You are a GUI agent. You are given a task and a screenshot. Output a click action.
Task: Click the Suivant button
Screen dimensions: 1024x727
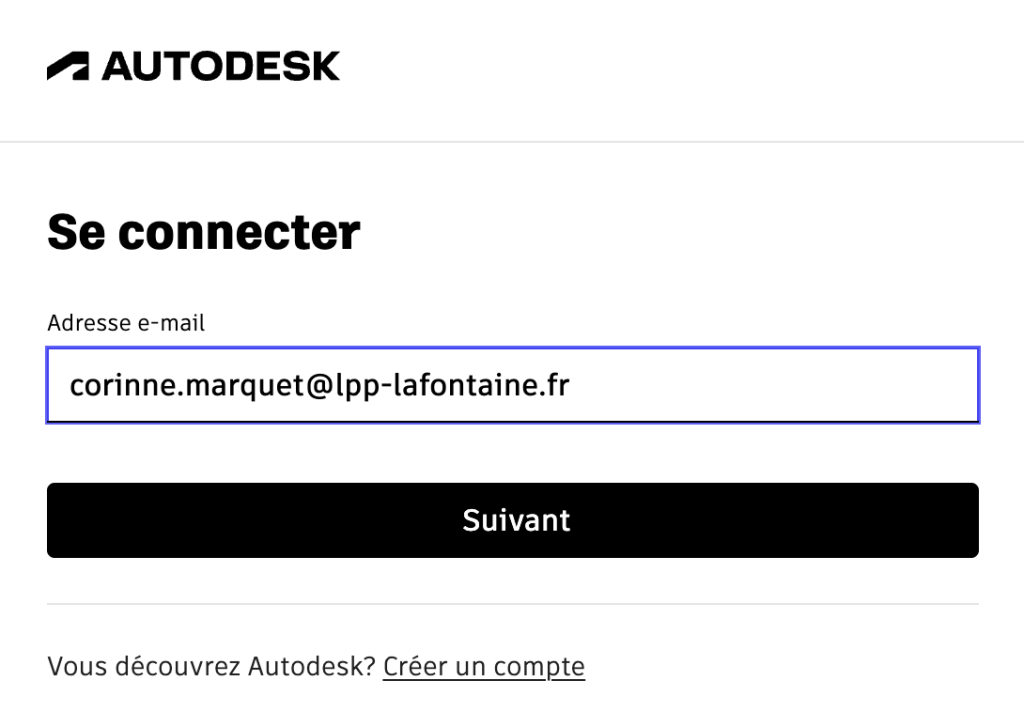(513, 521)
